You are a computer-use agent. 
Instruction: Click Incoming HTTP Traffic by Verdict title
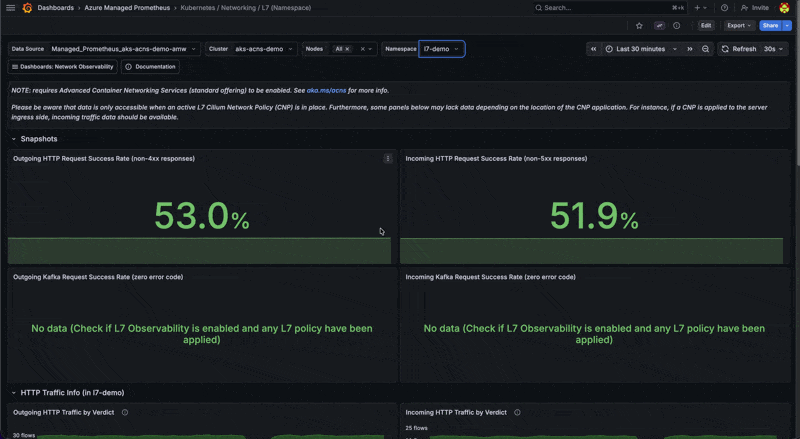point(456,412)
